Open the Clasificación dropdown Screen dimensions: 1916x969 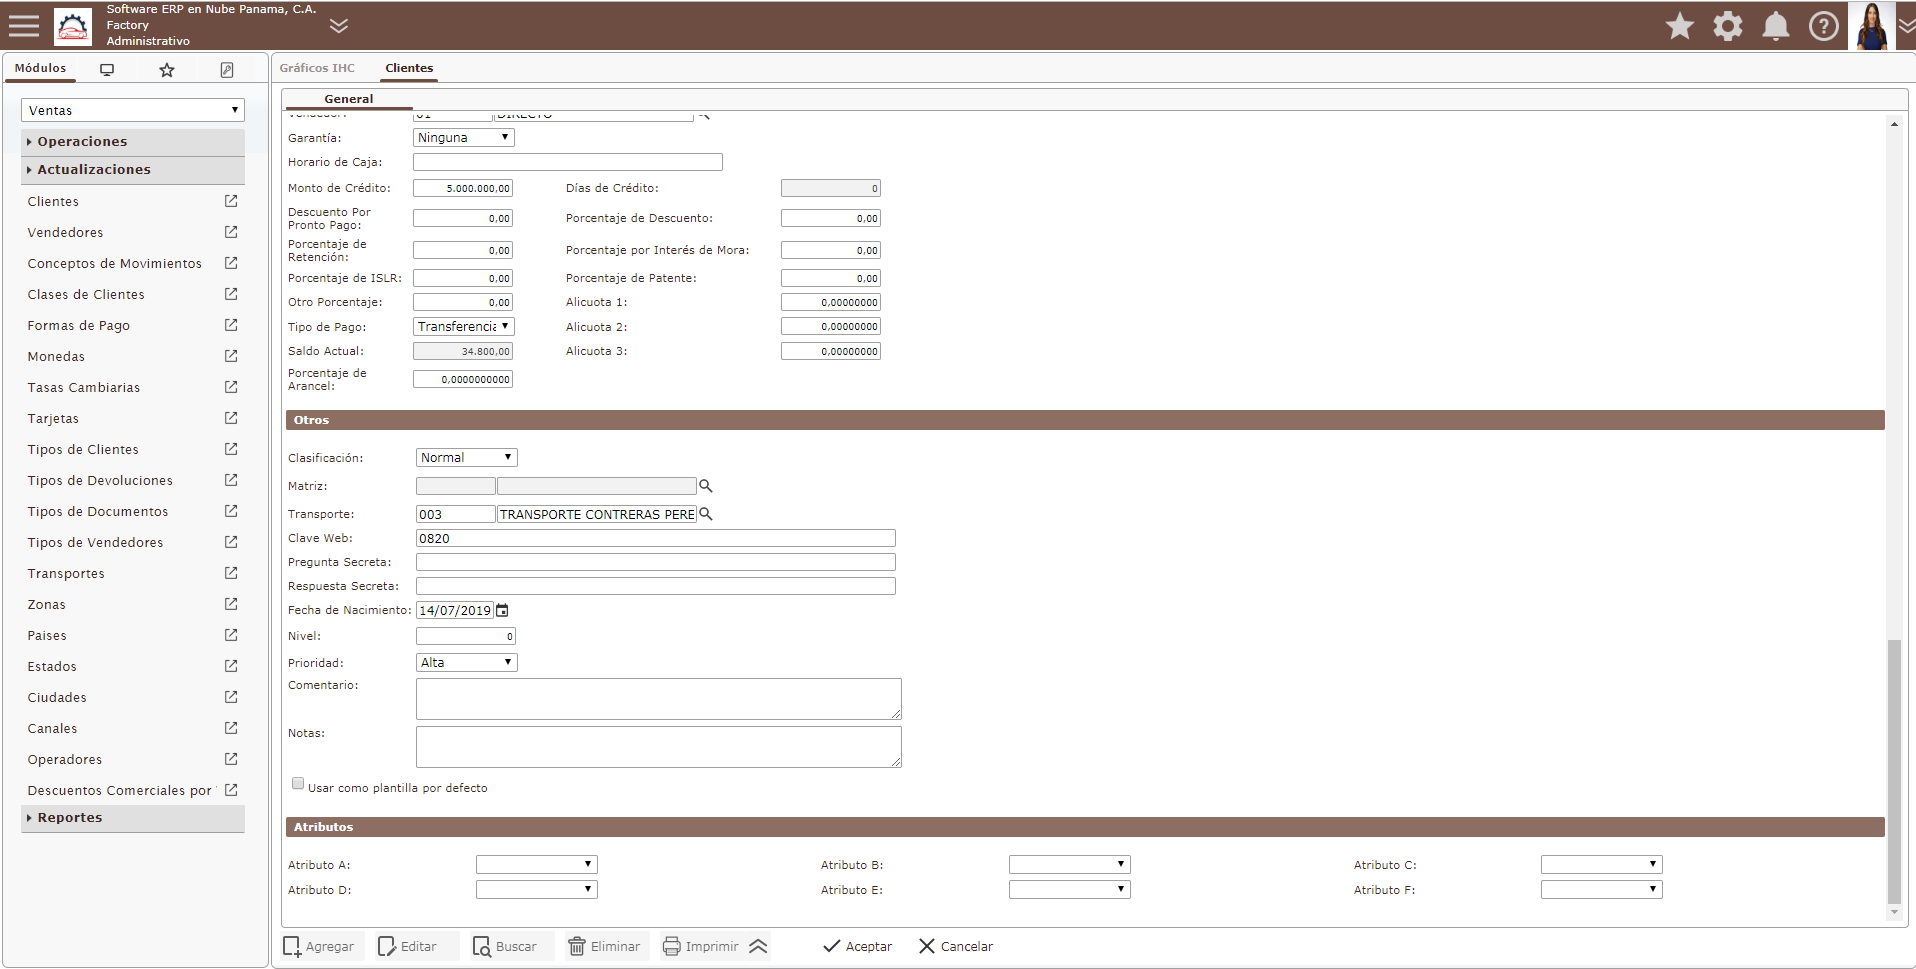pos(466,457)
